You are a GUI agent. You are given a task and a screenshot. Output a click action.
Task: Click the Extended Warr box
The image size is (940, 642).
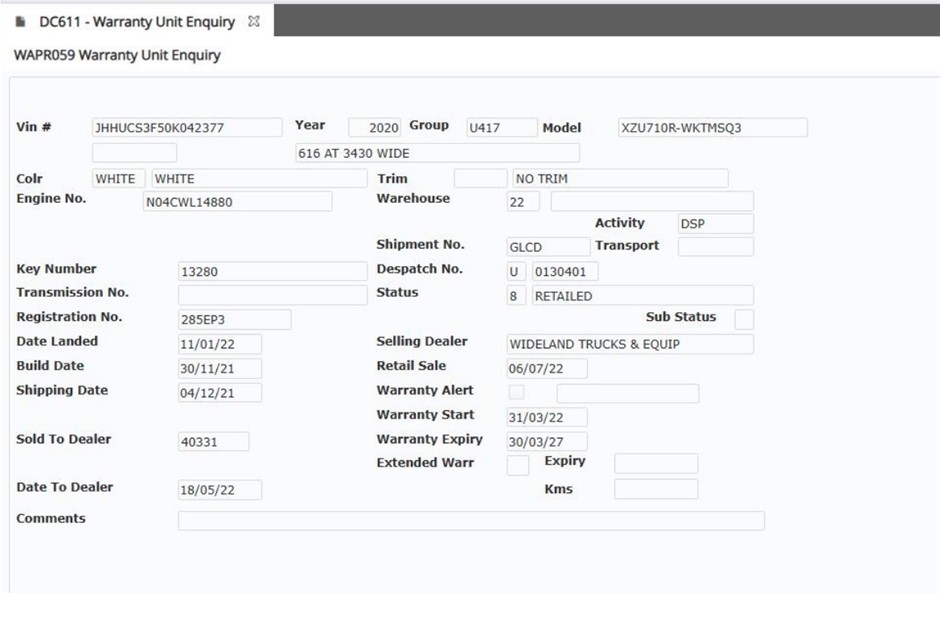coord(518,465)
